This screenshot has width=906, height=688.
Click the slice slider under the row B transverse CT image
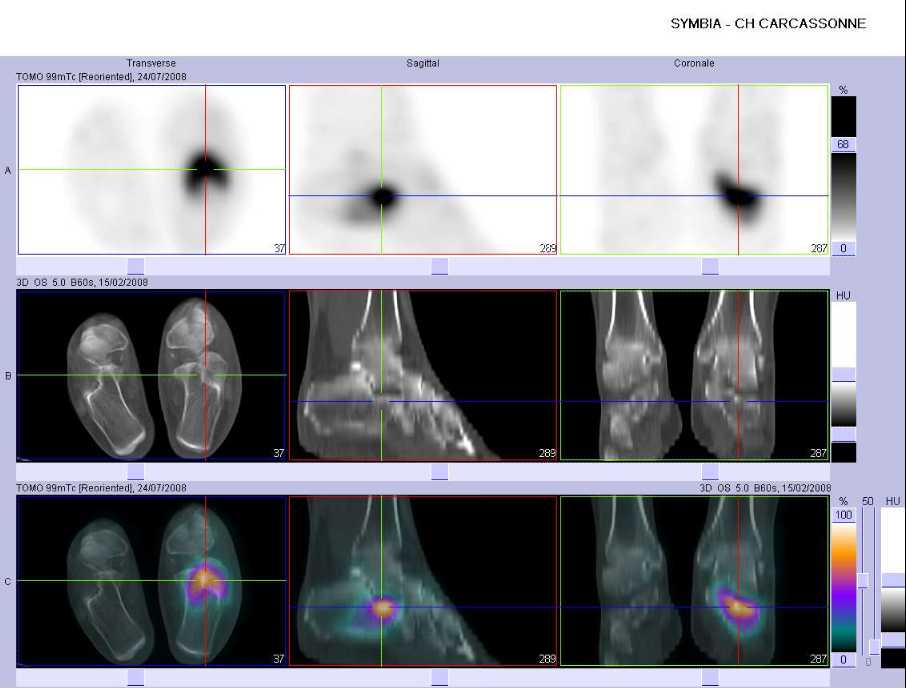pos(136,471)
